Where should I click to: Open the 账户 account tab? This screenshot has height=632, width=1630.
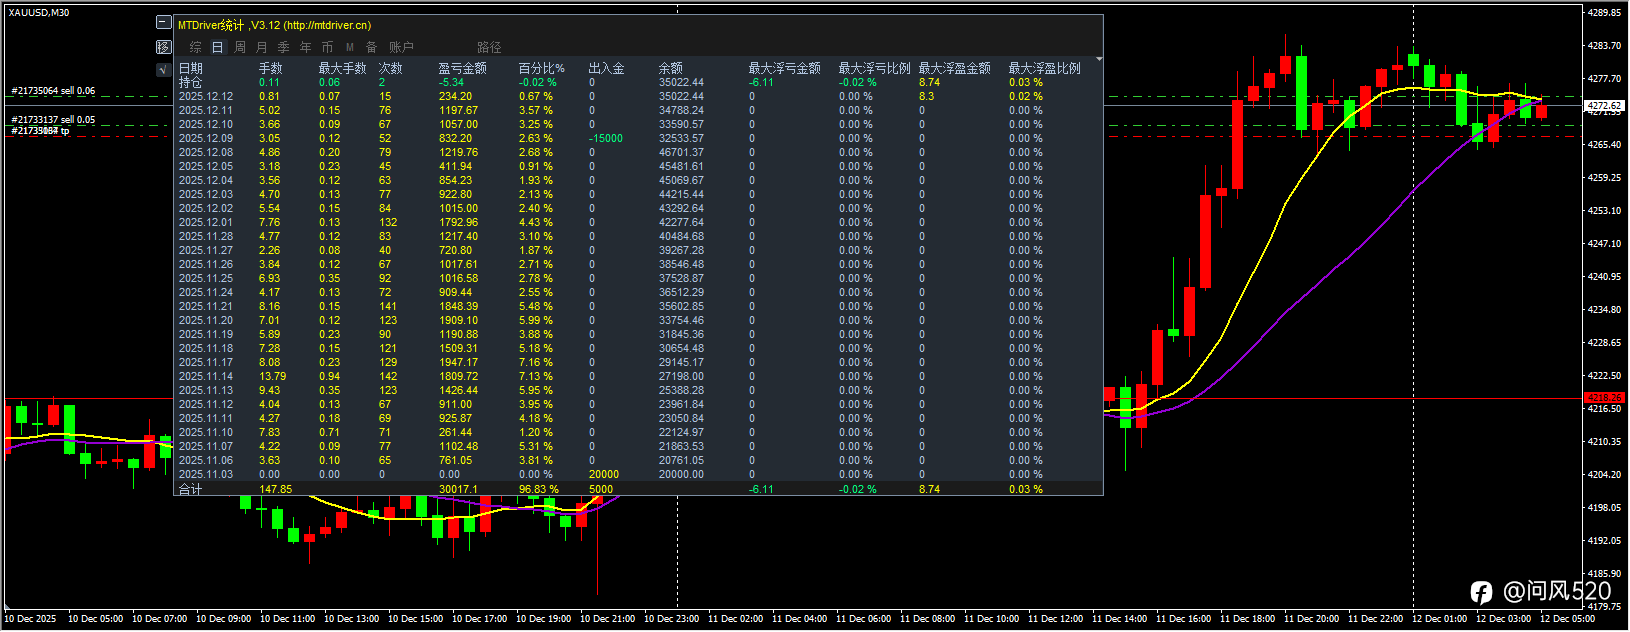click(x=401, y=47)
